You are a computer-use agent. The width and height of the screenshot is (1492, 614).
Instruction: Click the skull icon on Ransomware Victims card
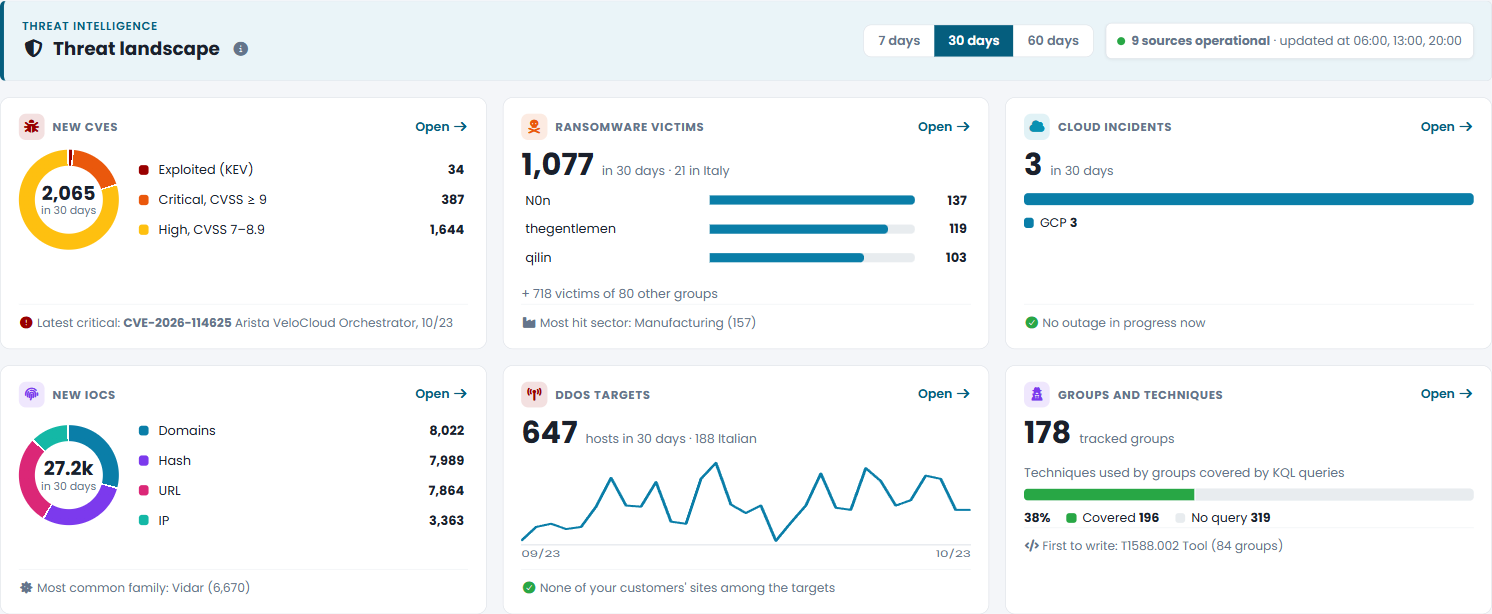534,127
